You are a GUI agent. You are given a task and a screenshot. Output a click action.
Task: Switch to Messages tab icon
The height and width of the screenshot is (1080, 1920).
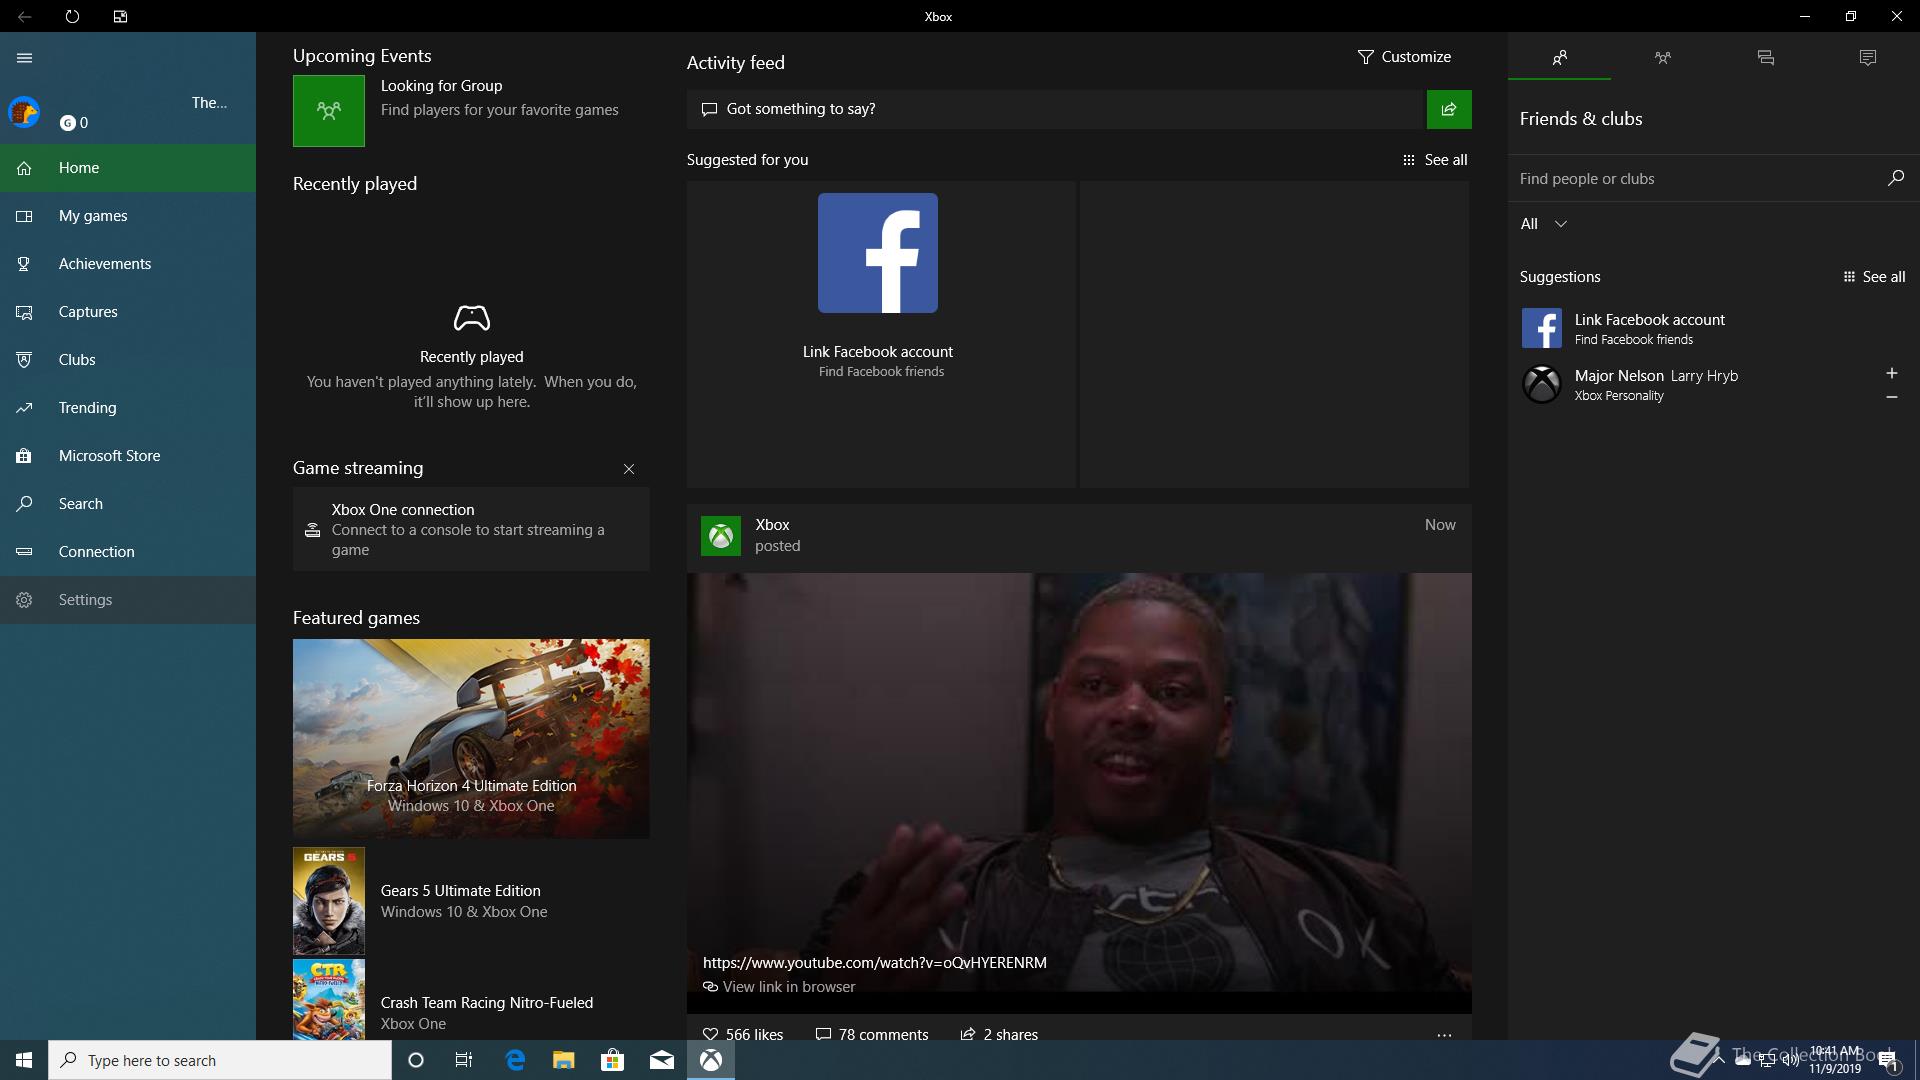(x=1765, y=58)
